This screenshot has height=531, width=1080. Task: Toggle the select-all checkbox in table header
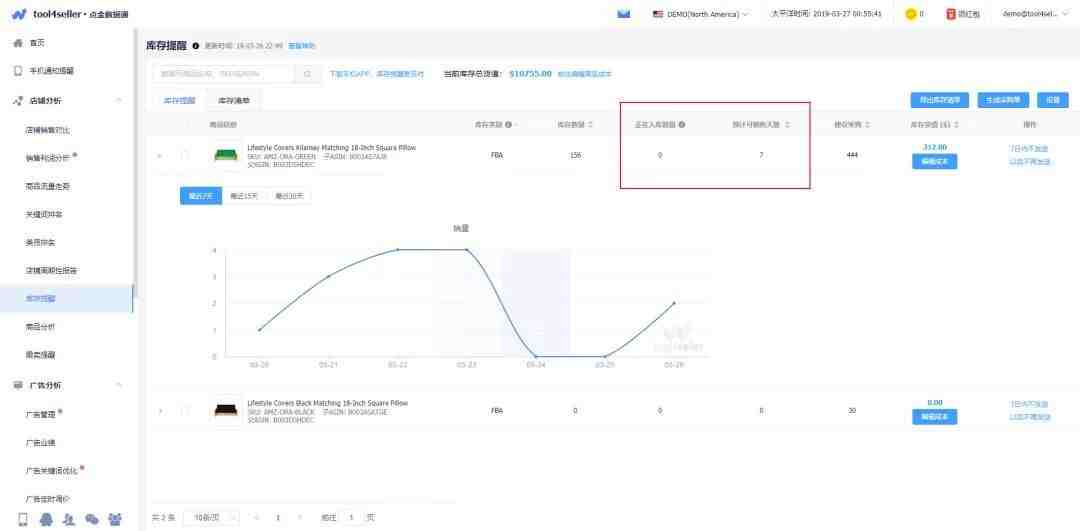click(185, 125)
